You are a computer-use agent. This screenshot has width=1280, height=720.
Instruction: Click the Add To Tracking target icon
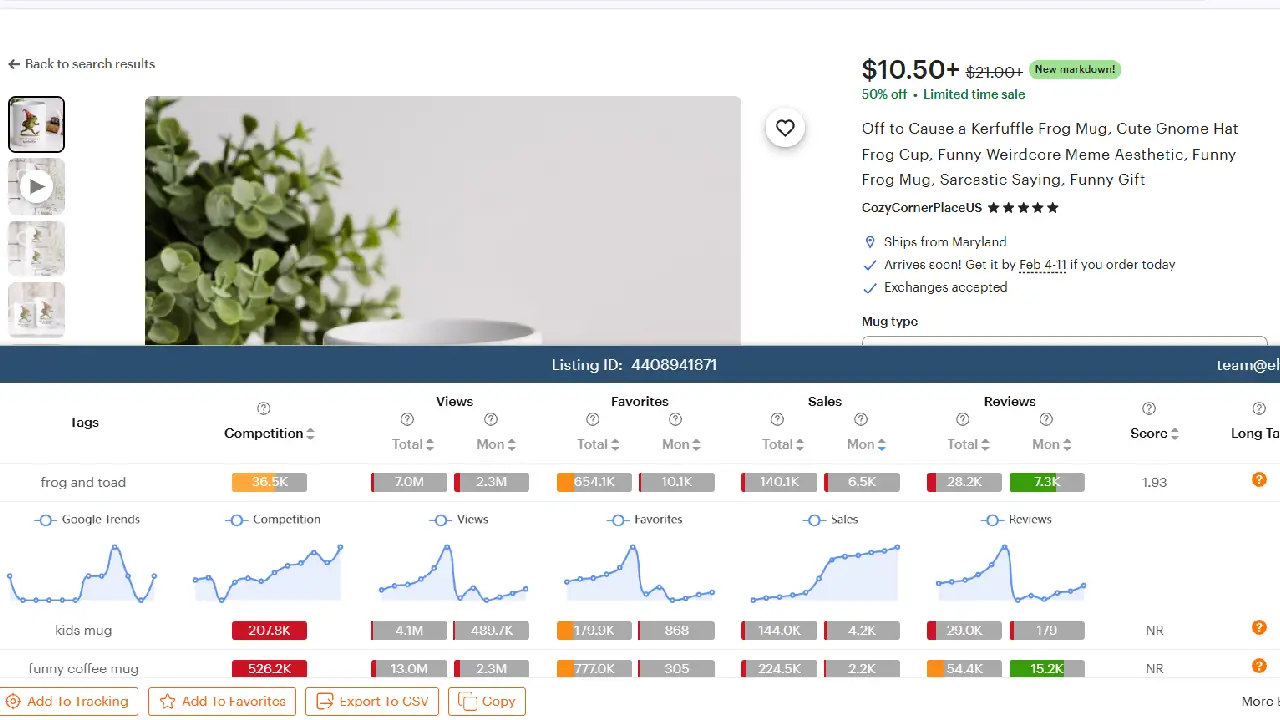point(14,701)
